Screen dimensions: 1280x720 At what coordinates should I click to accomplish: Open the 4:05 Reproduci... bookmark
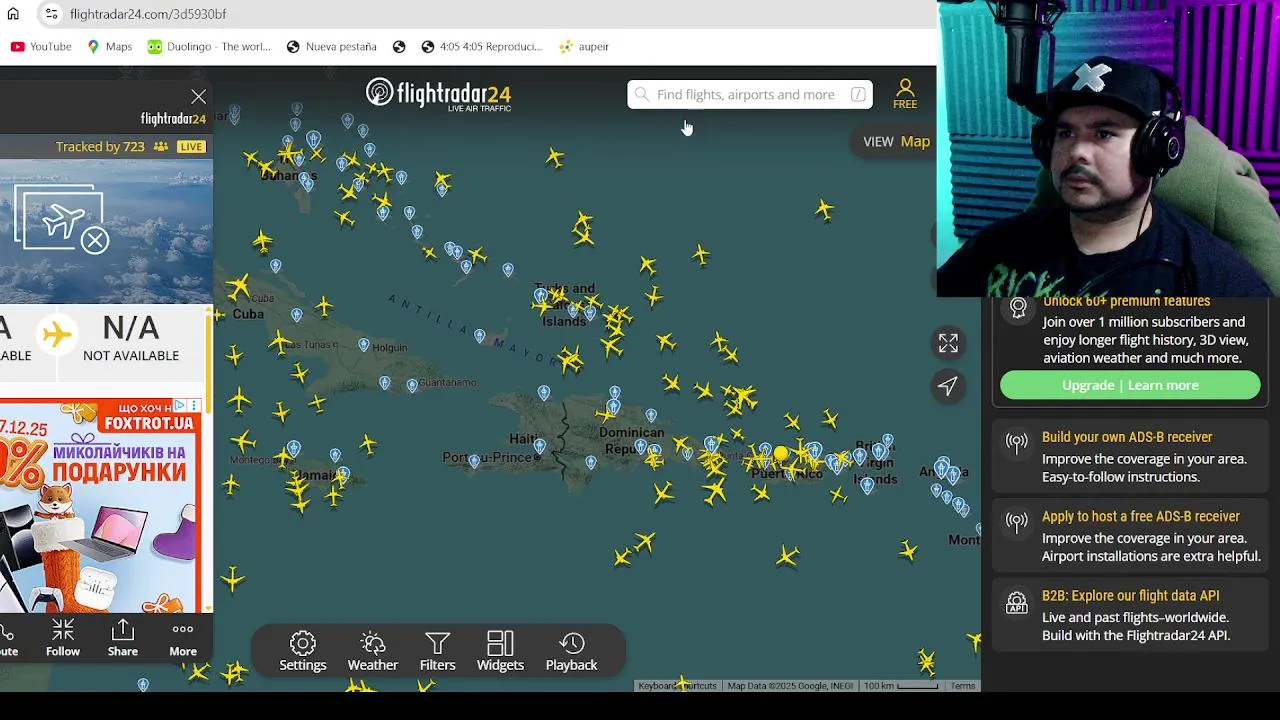pos(481,47)
